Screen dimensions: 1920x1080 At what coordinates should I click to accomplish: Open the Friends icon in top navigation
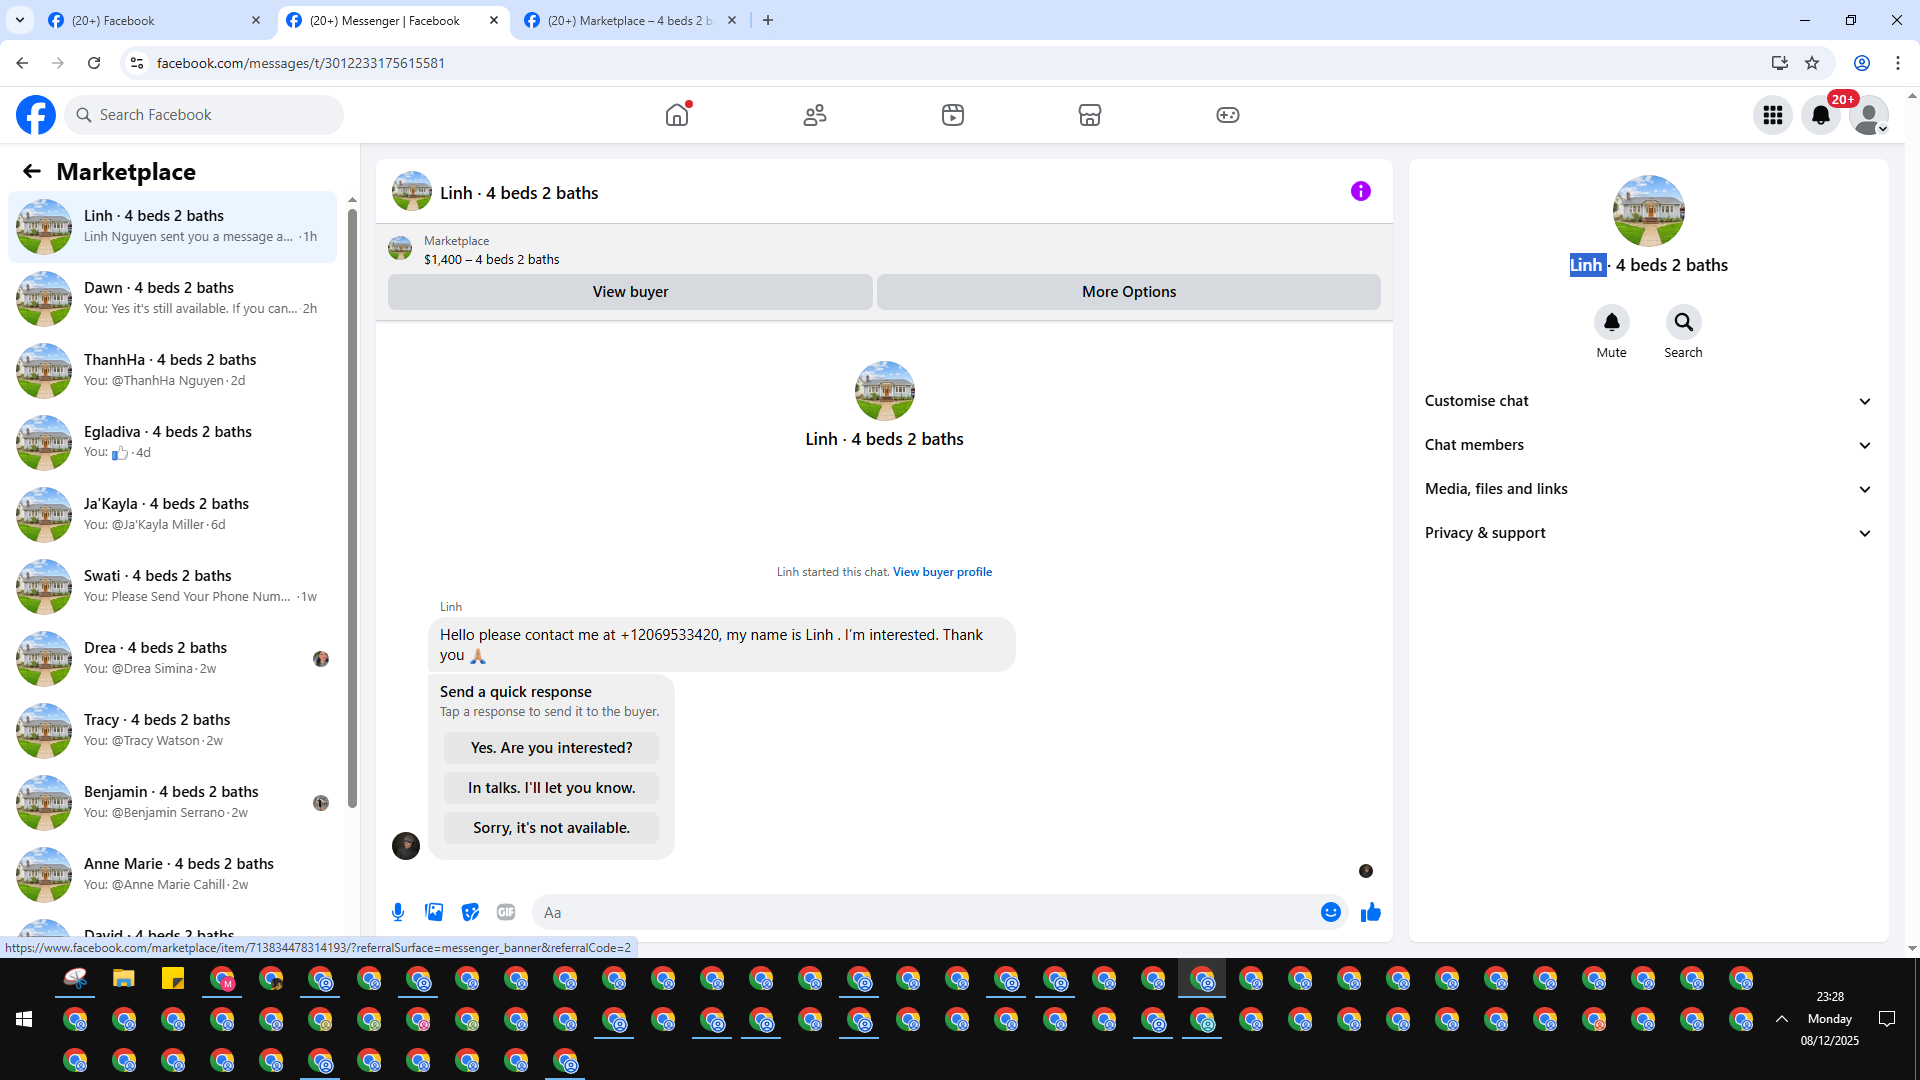point(815,115)
